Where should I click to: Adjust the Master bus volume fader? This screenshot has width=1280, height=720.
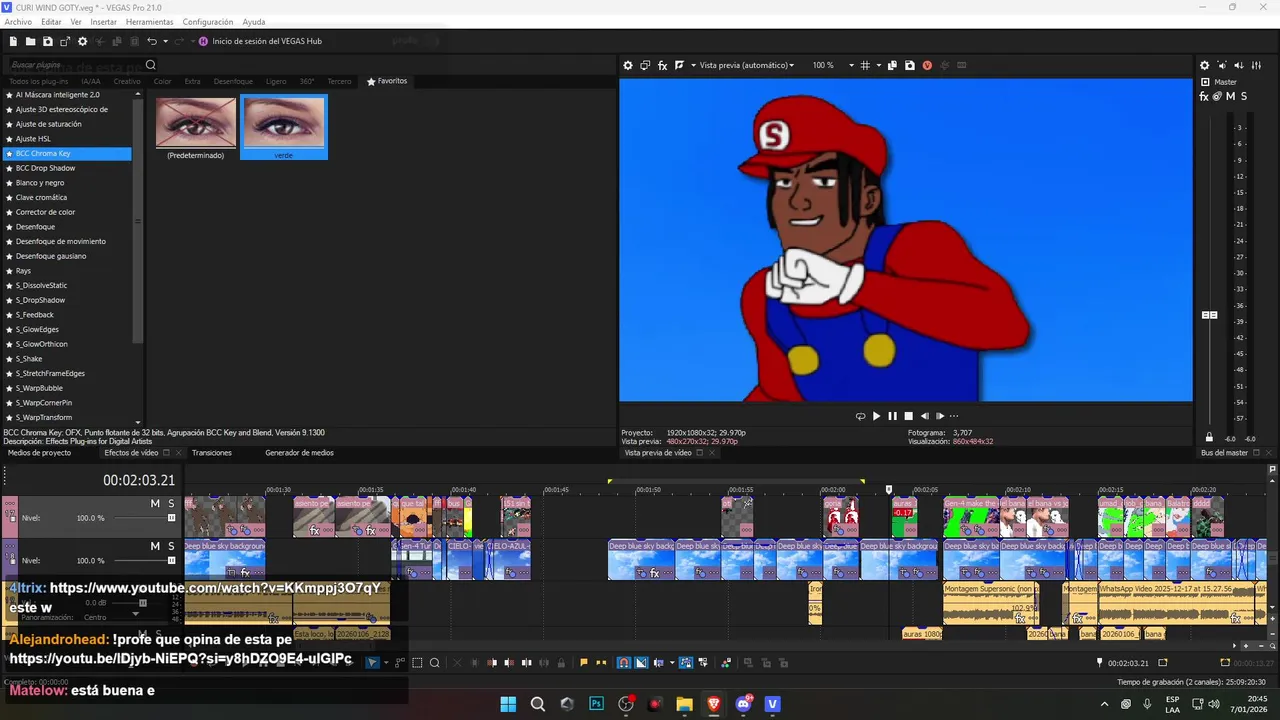pos(1209,315)
